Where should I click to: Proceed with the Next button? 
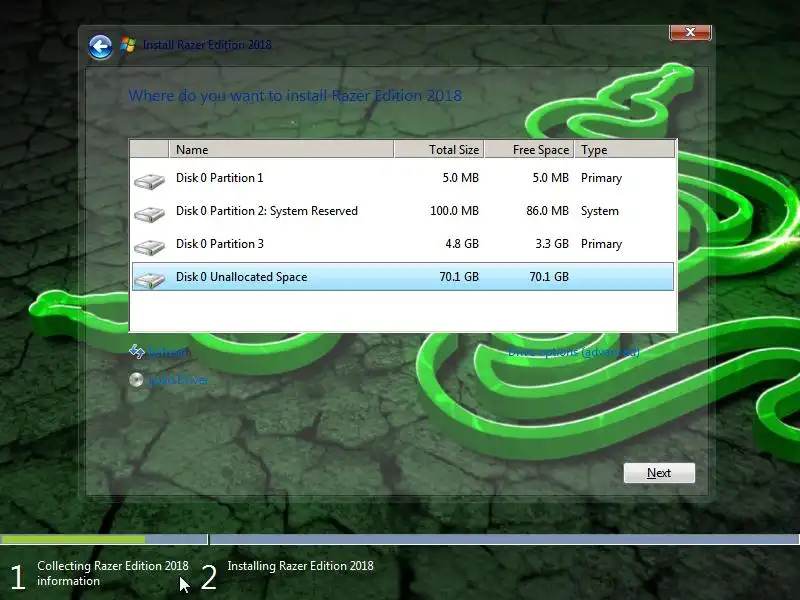point(659,473)
